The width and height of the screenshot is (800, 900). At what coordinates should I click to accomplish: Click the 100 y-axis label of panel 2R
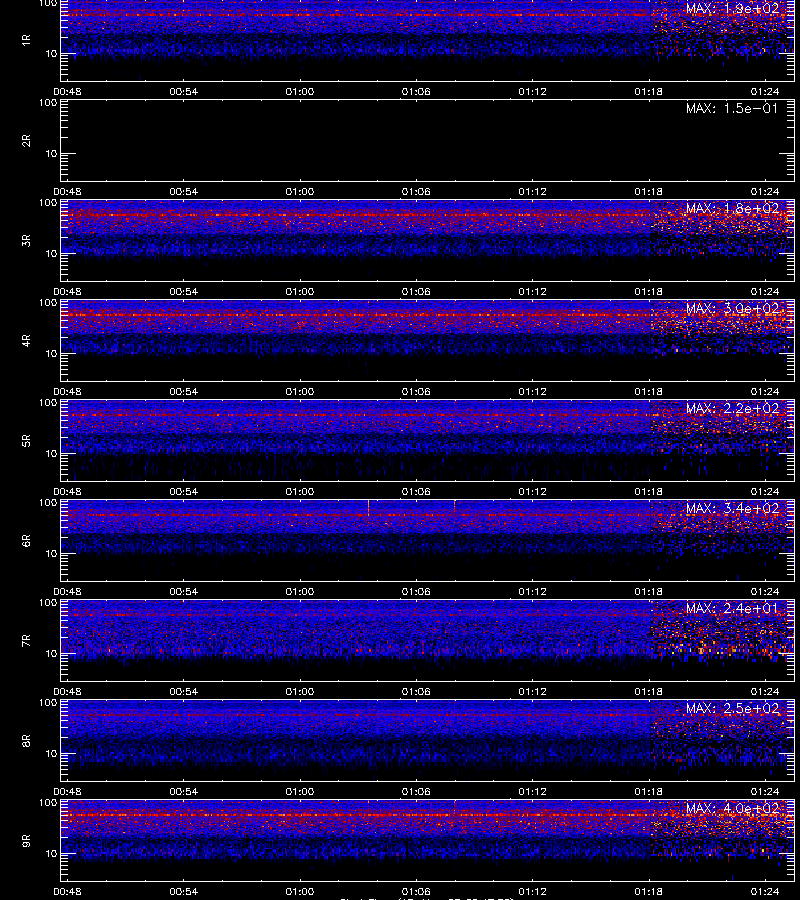(48, 103)
